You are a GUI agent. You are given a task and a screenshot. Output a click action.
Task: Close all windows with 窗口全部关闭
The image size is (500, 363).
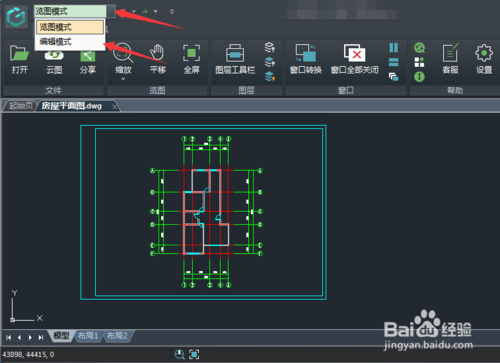tap(355, 59)
